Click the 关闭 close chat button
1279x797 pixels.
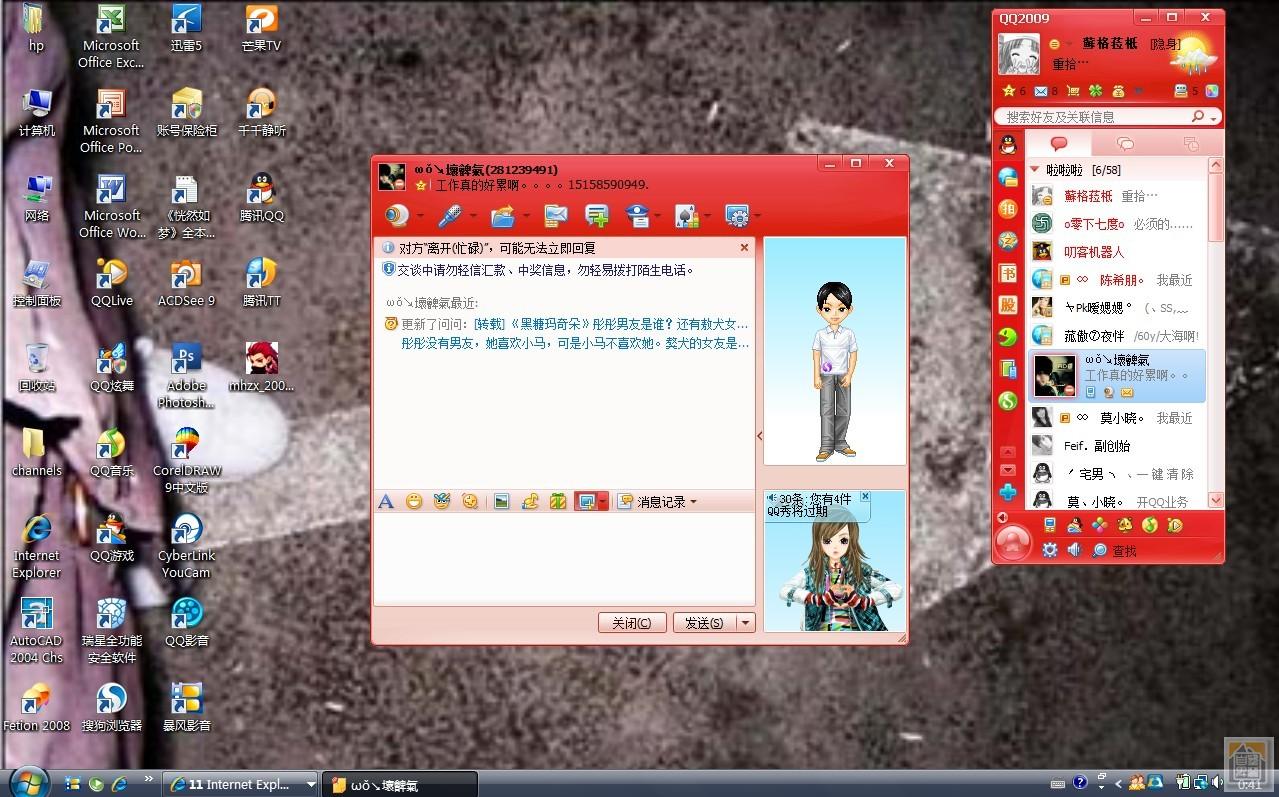631,623
